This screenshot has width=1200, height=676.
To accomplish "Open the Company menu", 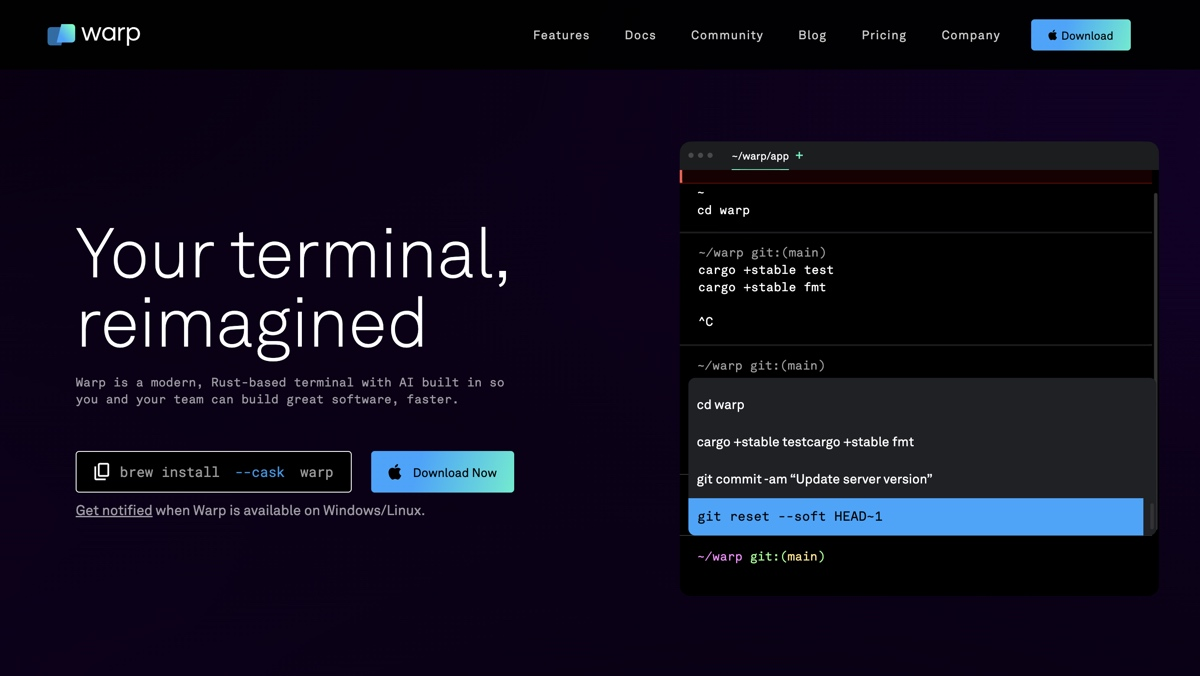I will click(x=970, y=35).
